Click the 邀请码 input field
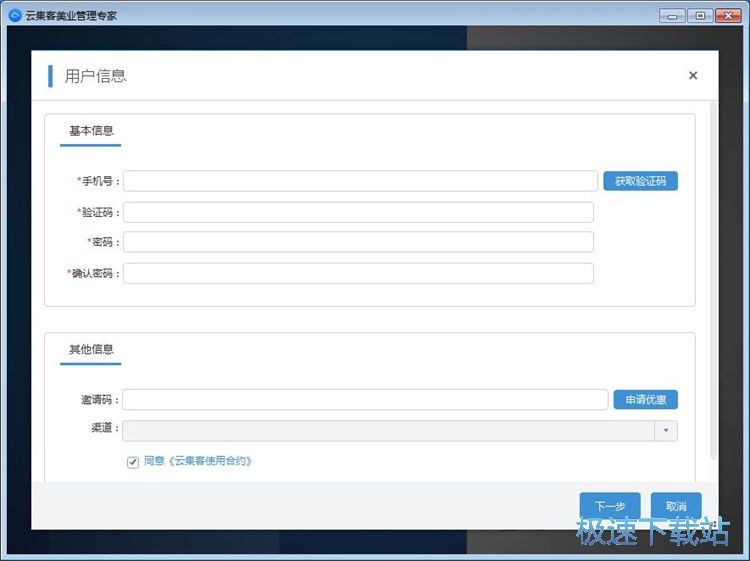 click(x=365, y=399)
